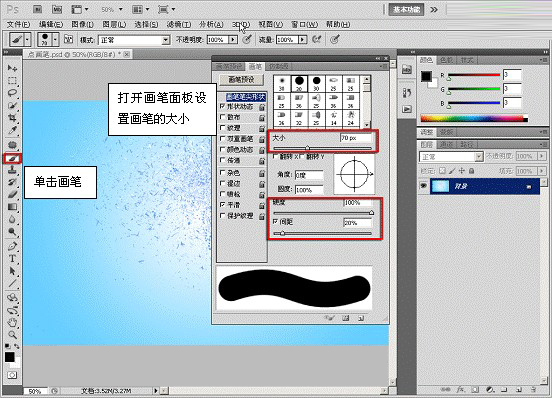Open the Actions panel play icon in dock
Image resolution: width=552 pixels, height=398 pixels.
[407, 109]
